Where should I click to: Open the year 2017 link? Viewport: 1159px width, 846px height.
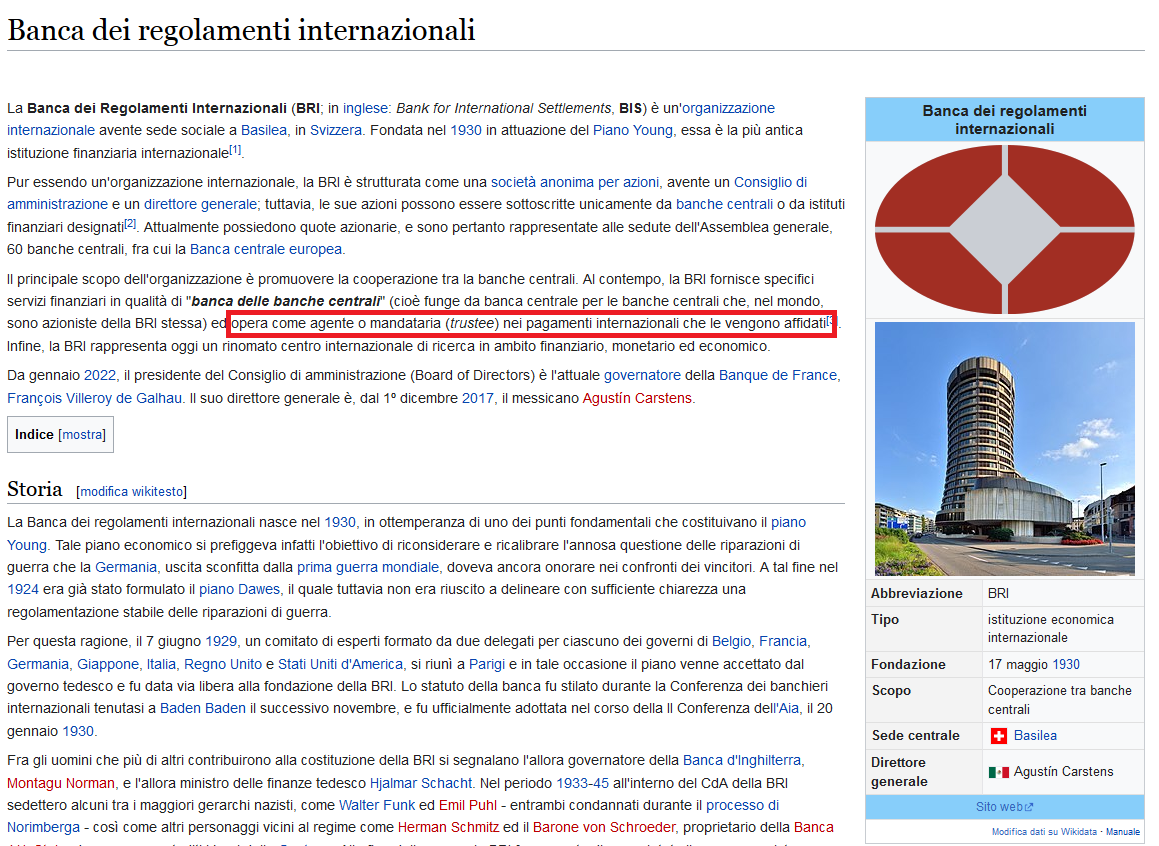(478, 398)
